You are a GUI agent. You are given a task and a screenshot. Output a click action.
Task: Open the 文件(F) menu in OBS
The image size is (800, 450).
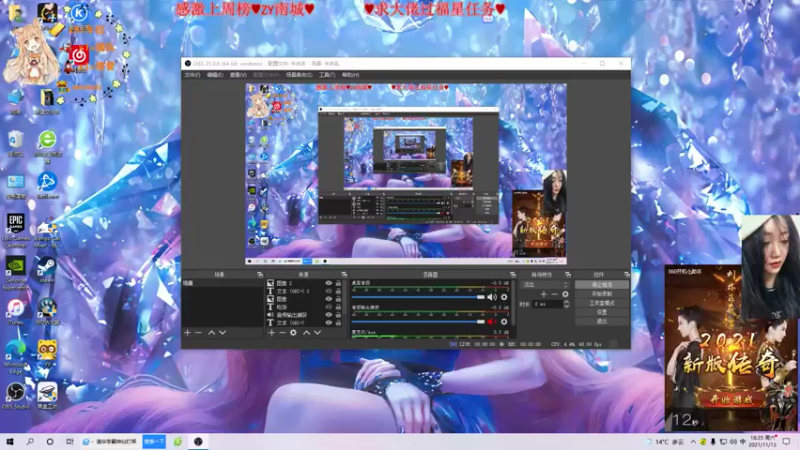point(192,75)
